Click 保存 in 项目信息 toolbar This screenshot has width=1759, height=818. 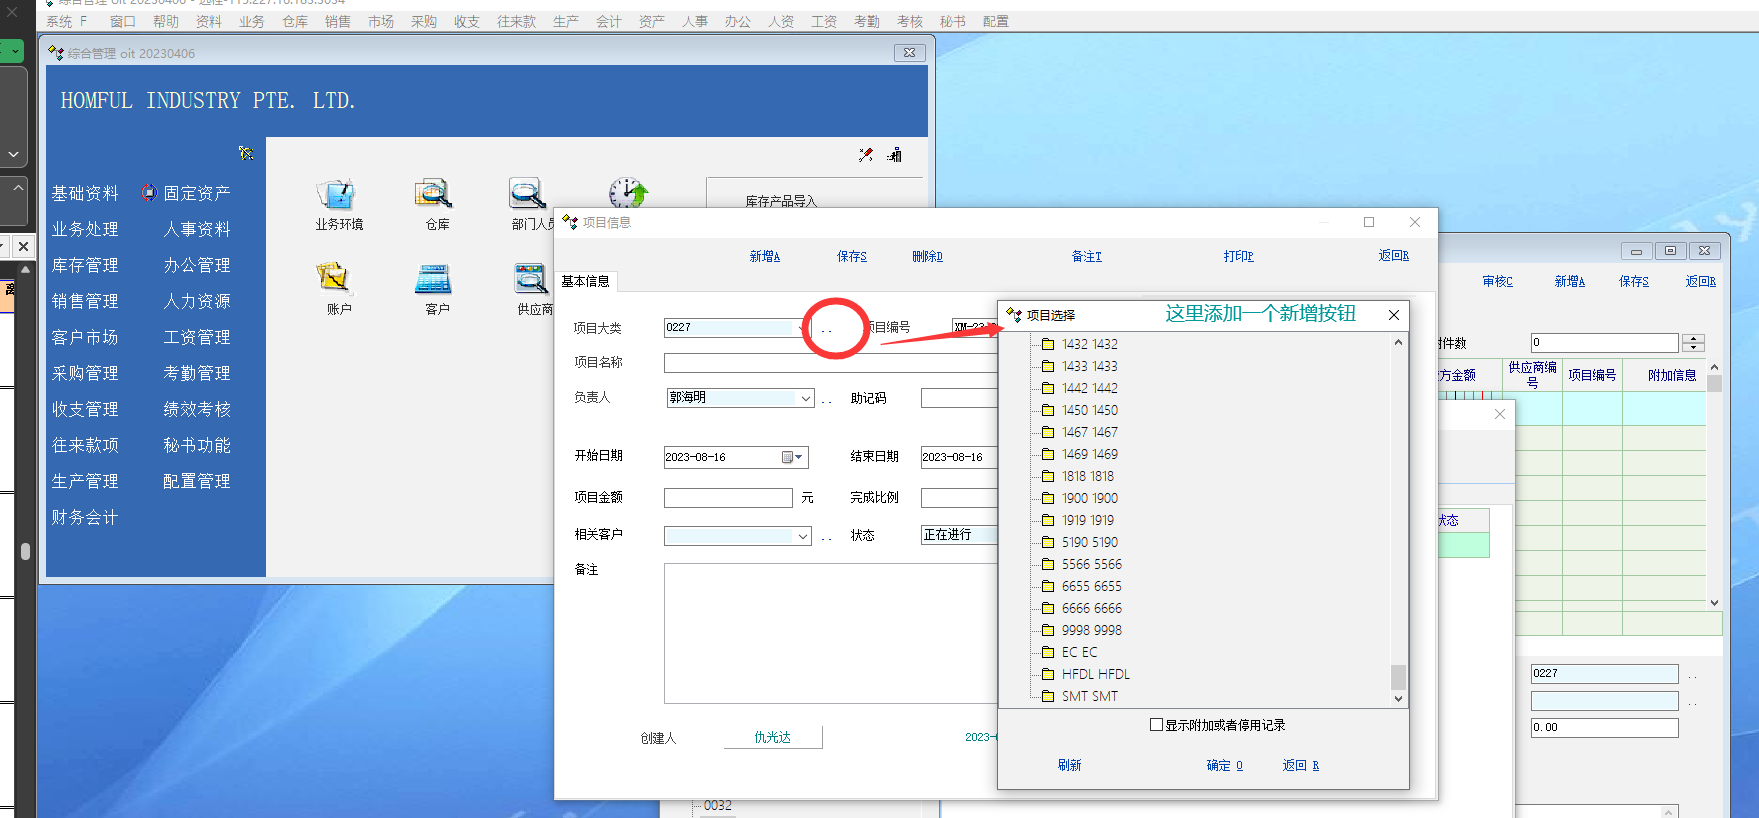pos(851,256)
